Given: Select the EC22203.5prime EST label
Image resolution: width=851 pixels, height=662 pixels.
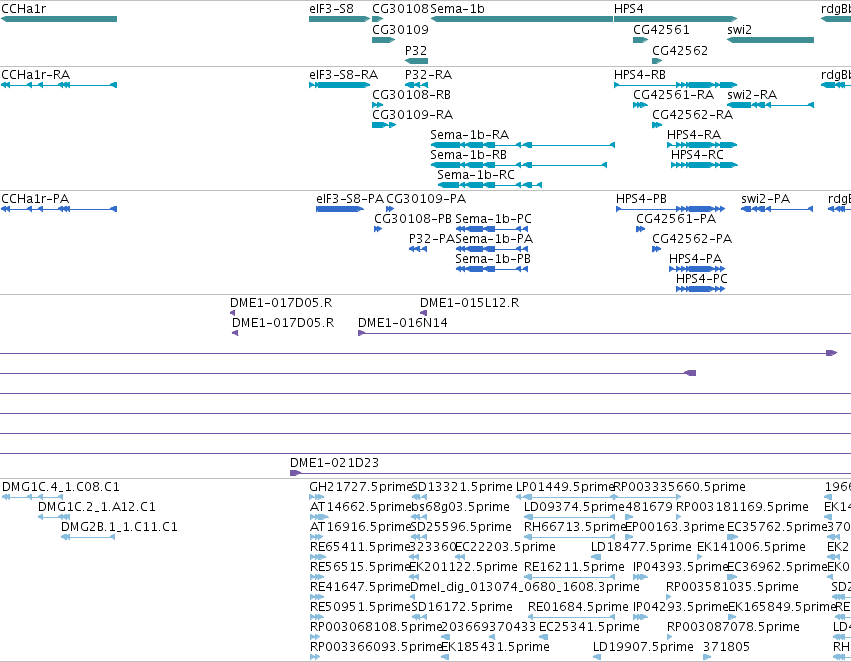Looking at the screenshot, I should (x=505, y=548).
